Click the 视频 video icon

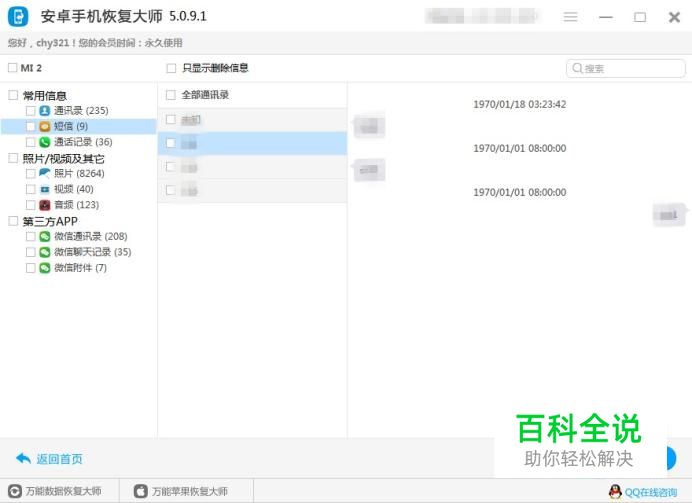pyautogui.click(x=45, y=189)
